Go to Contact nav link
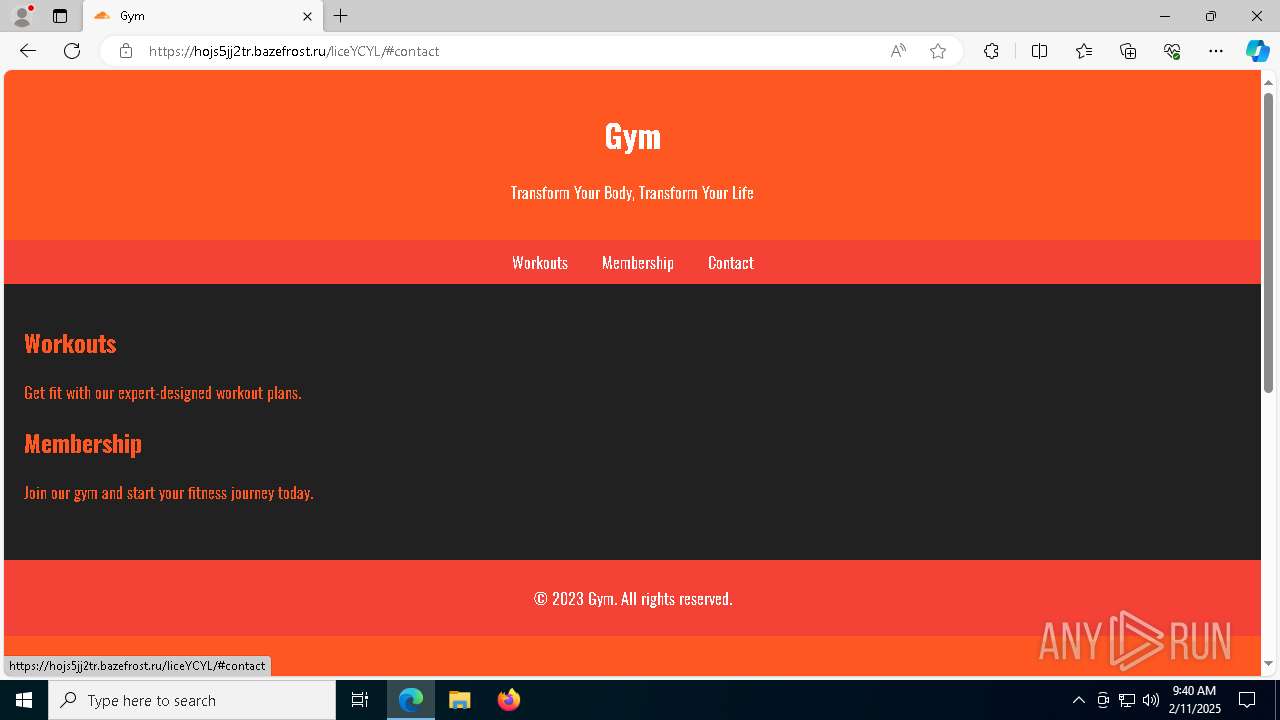Viewport: 1280px width, 720px height. click(x=731, y=263)
